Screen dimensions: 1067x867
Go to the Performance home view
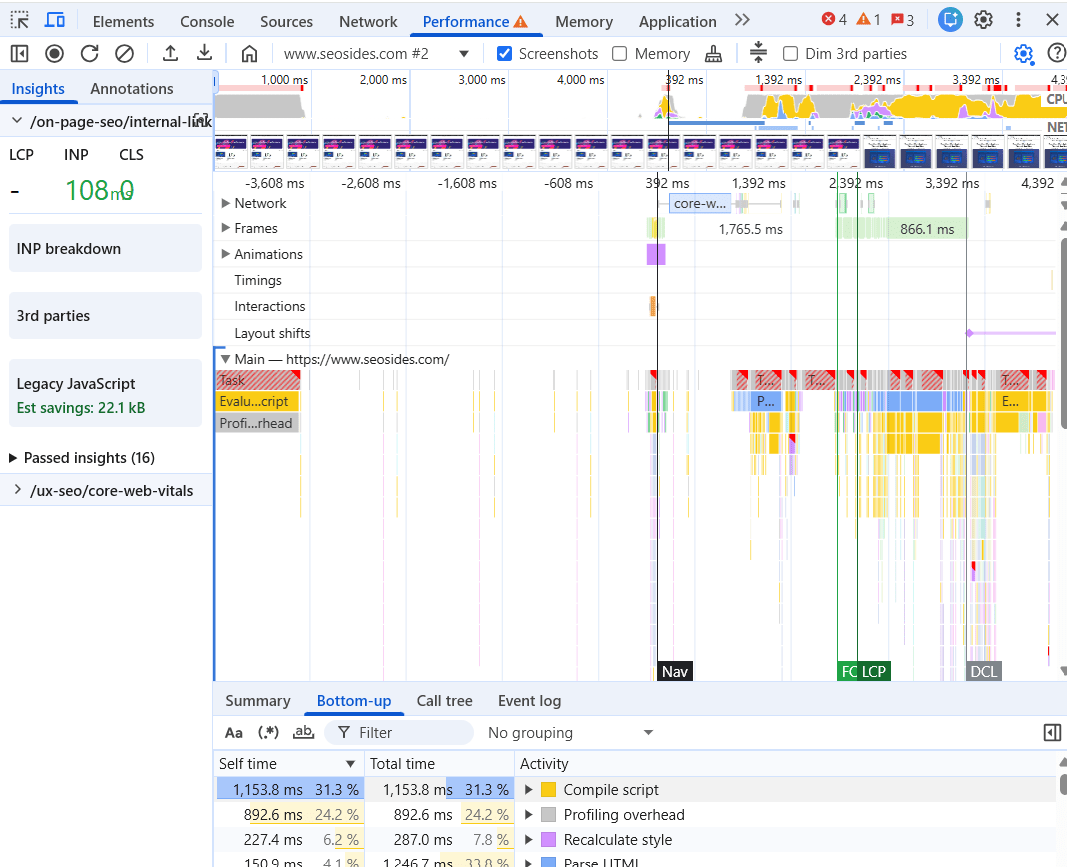point(250,53)
